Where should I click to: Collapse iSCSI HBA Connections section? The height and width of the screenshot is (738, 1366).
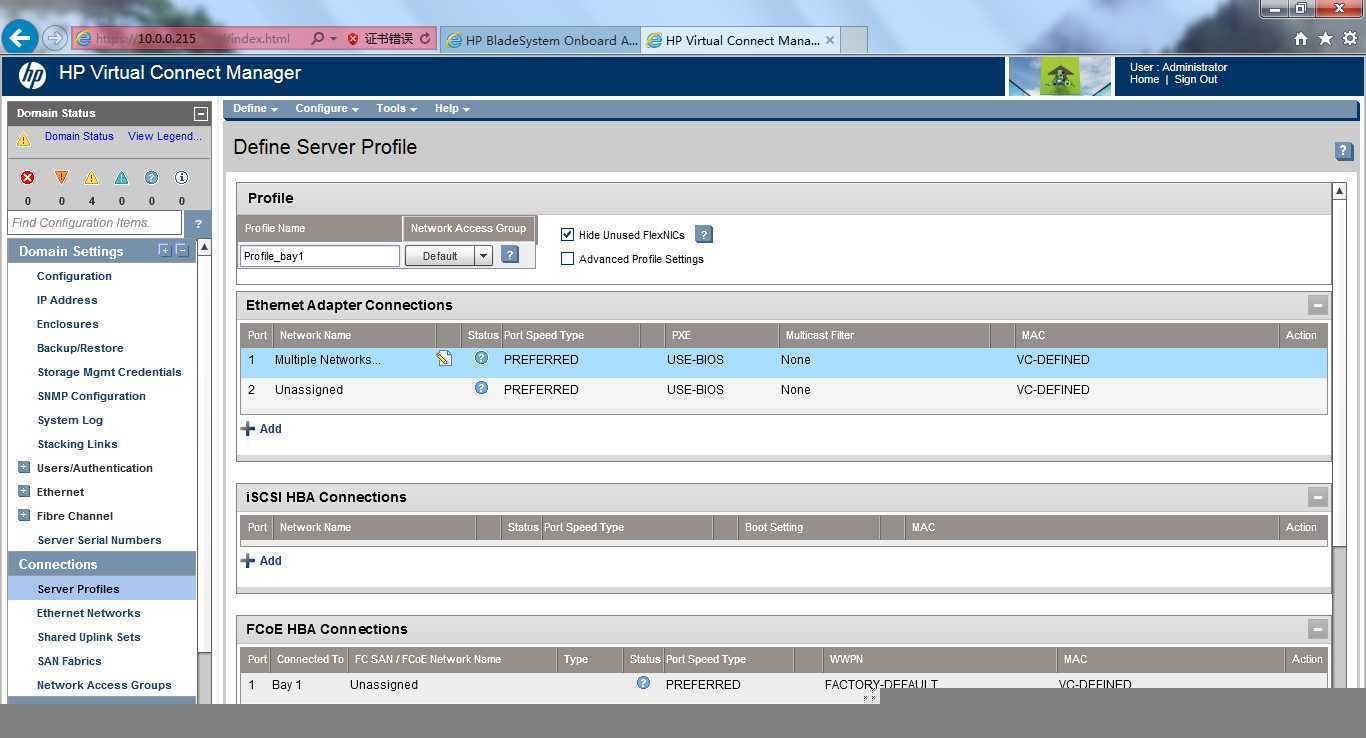tap(1317, 497)
